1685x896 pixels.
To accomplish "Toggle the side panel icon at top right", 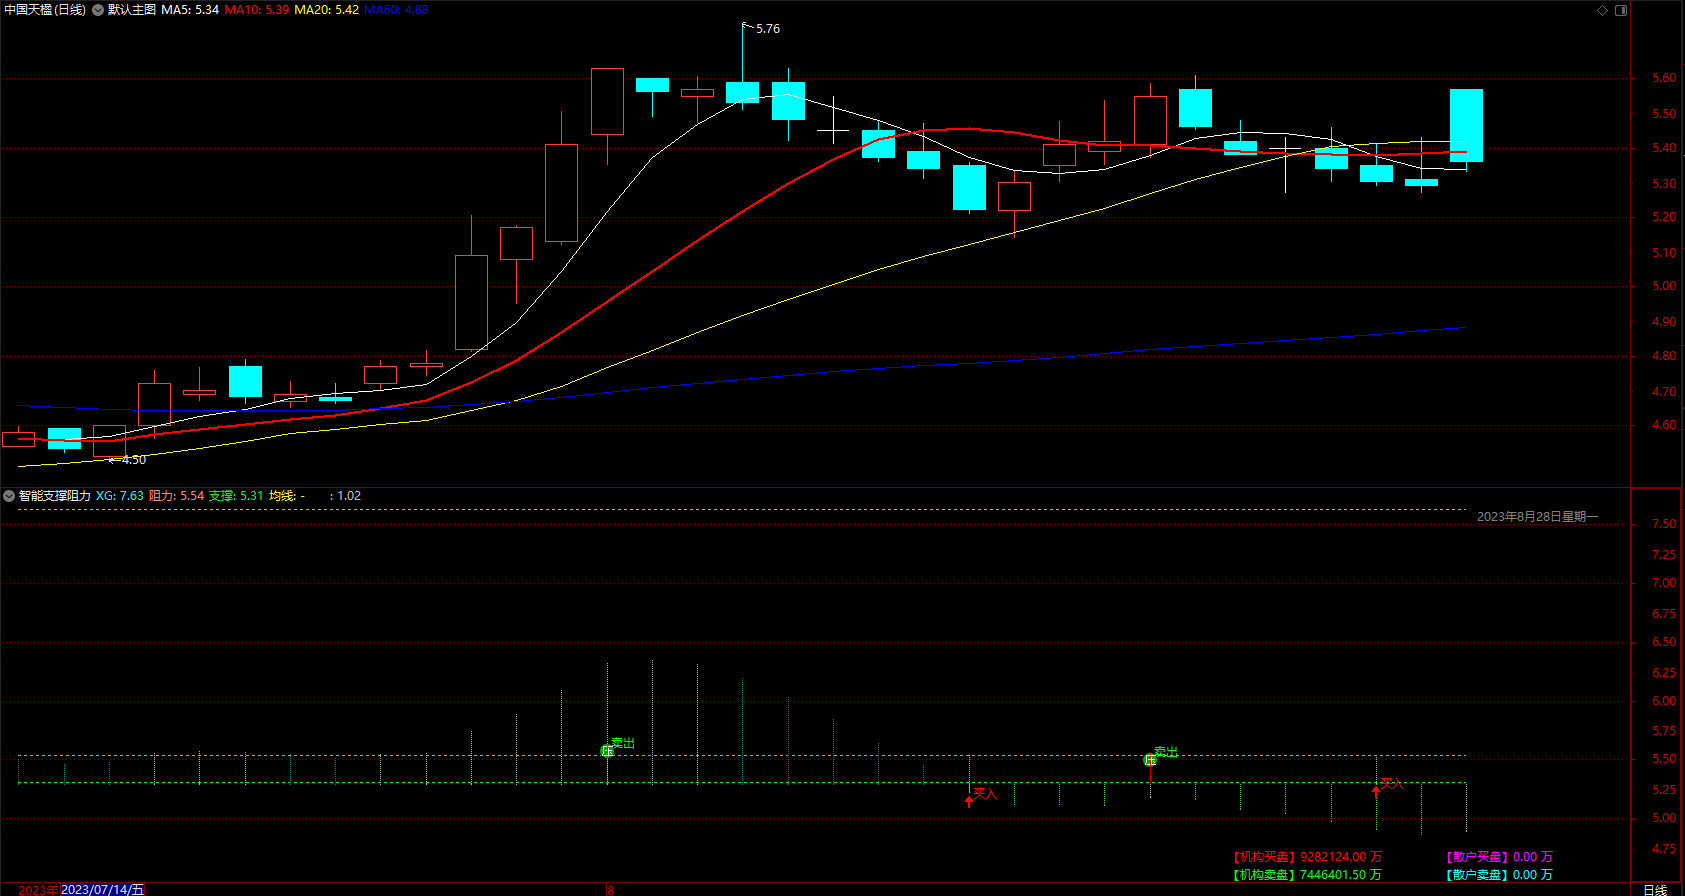I will [x=1621, y=10].
